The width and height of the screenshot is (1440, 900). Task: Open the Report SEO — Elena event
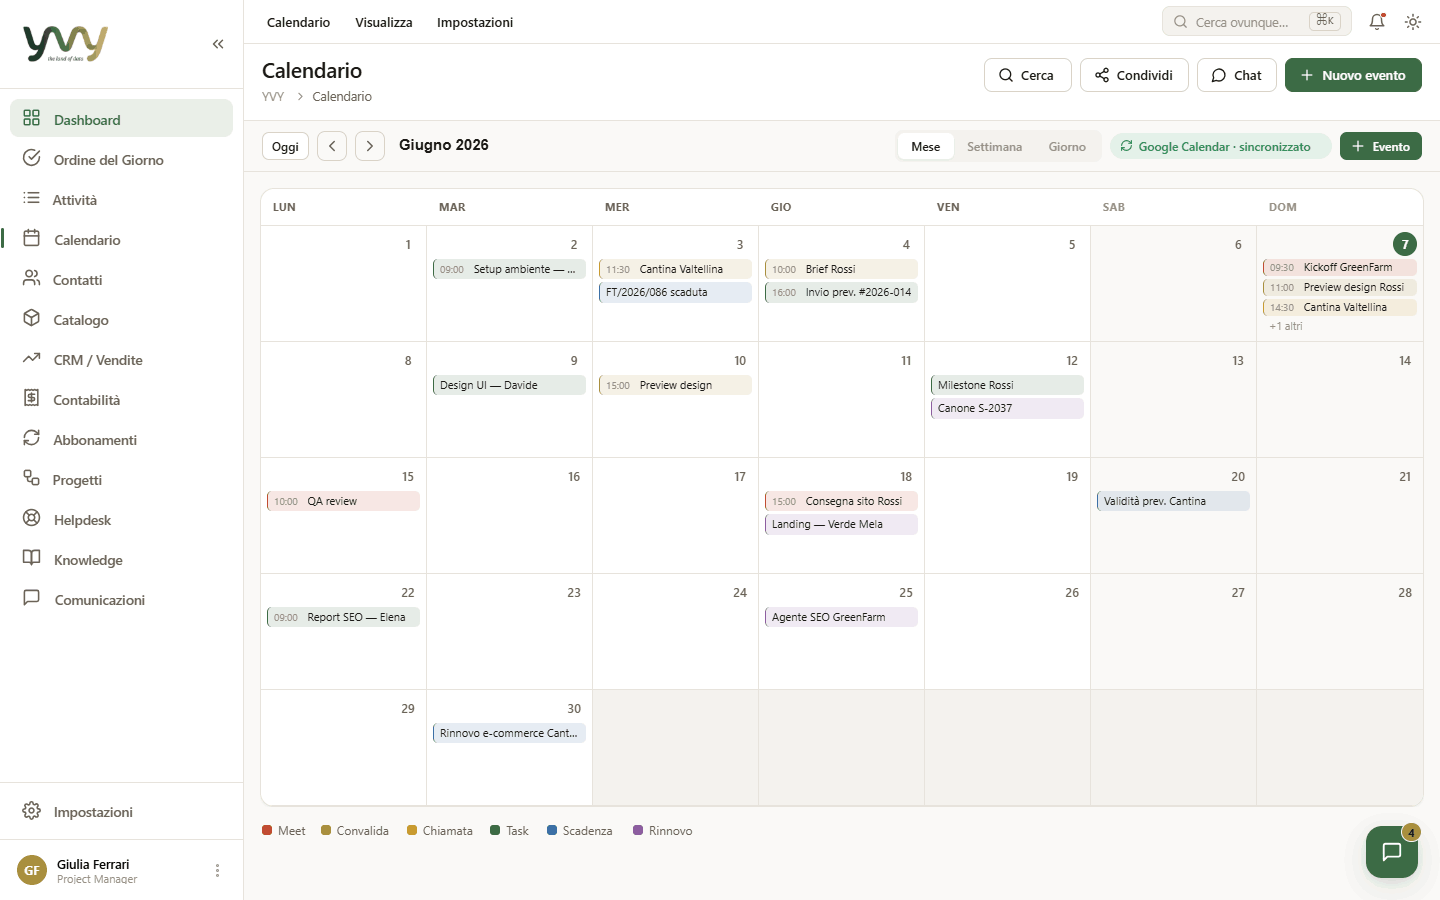(x=343, y=617)
